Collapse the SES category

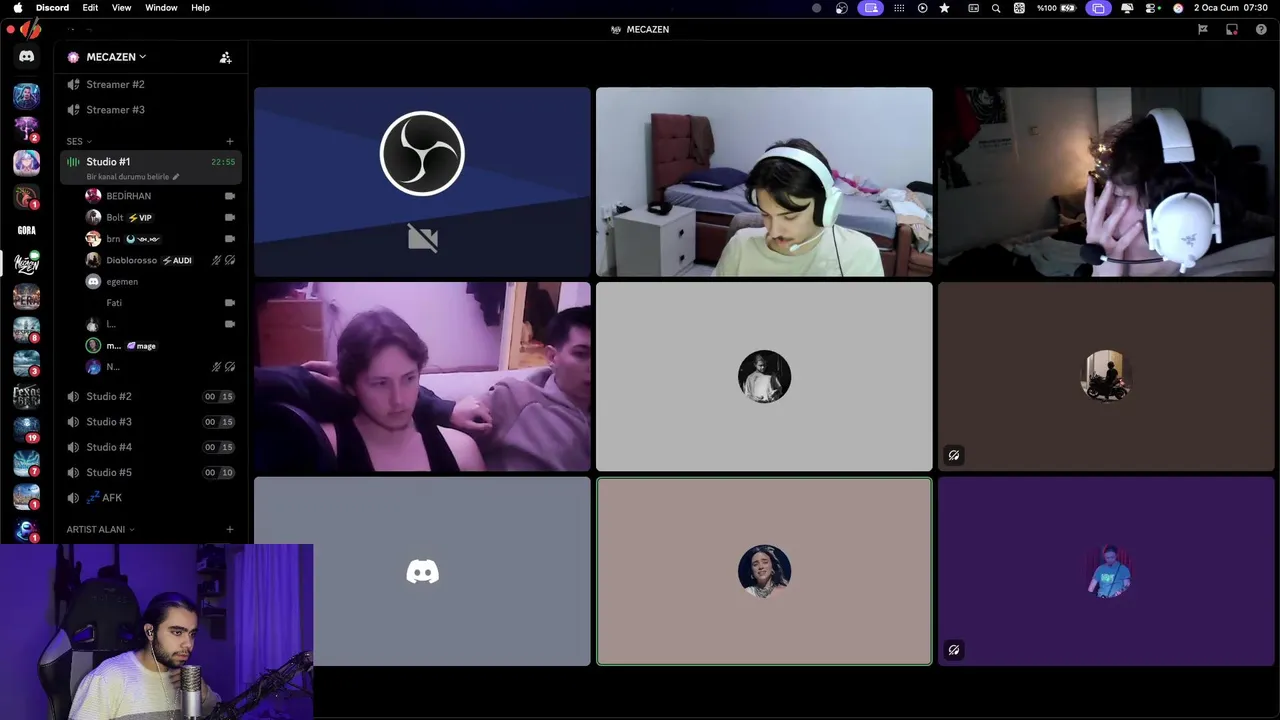pos(79,141)
